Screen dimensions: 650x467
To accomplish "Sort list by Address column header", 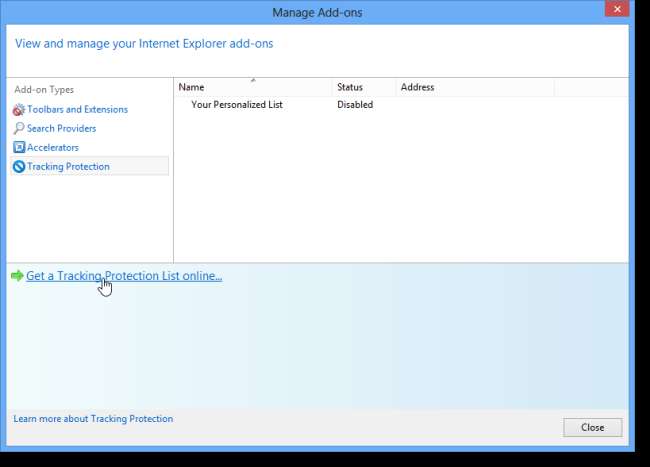I will point(475,87).
